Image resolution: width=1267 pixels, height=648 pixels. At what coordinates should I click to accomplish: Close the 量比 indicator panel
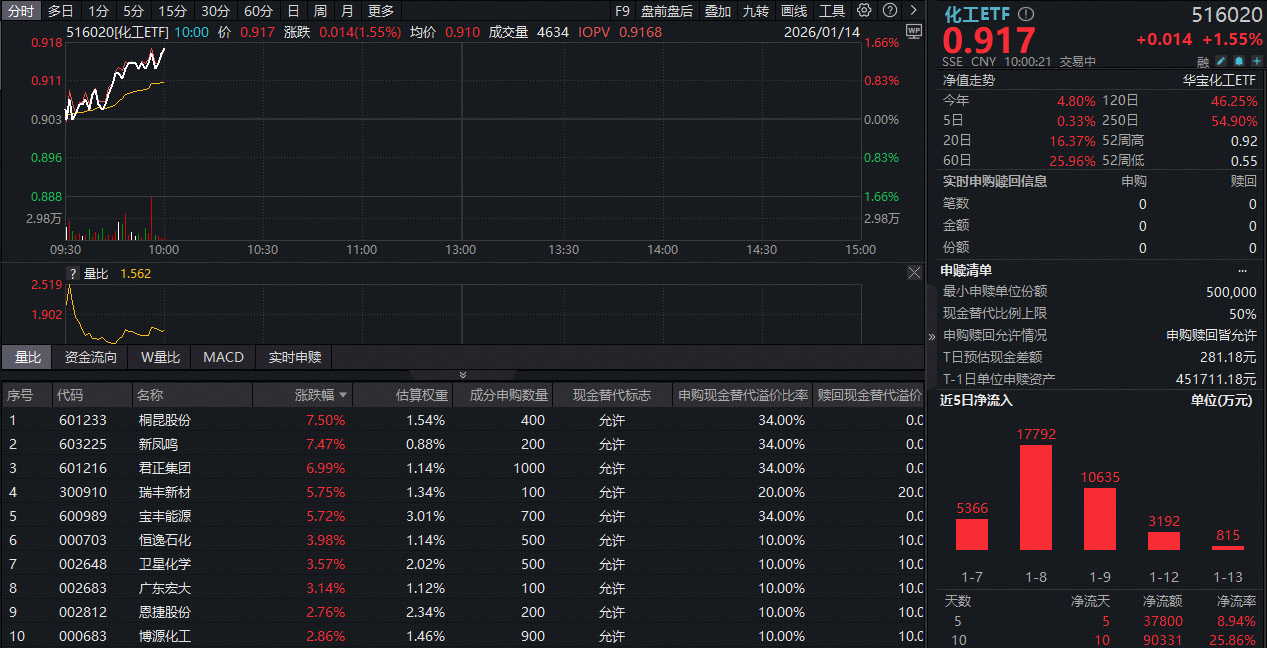point(915,272)
